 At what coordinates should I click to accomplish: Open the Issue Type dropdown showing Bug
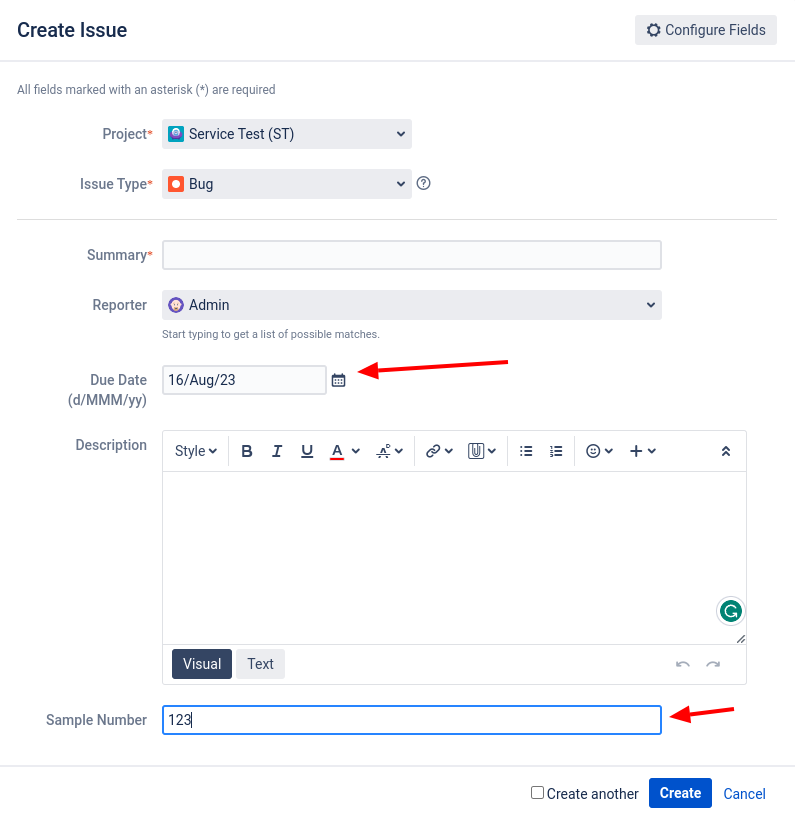(x=287, y=184)
